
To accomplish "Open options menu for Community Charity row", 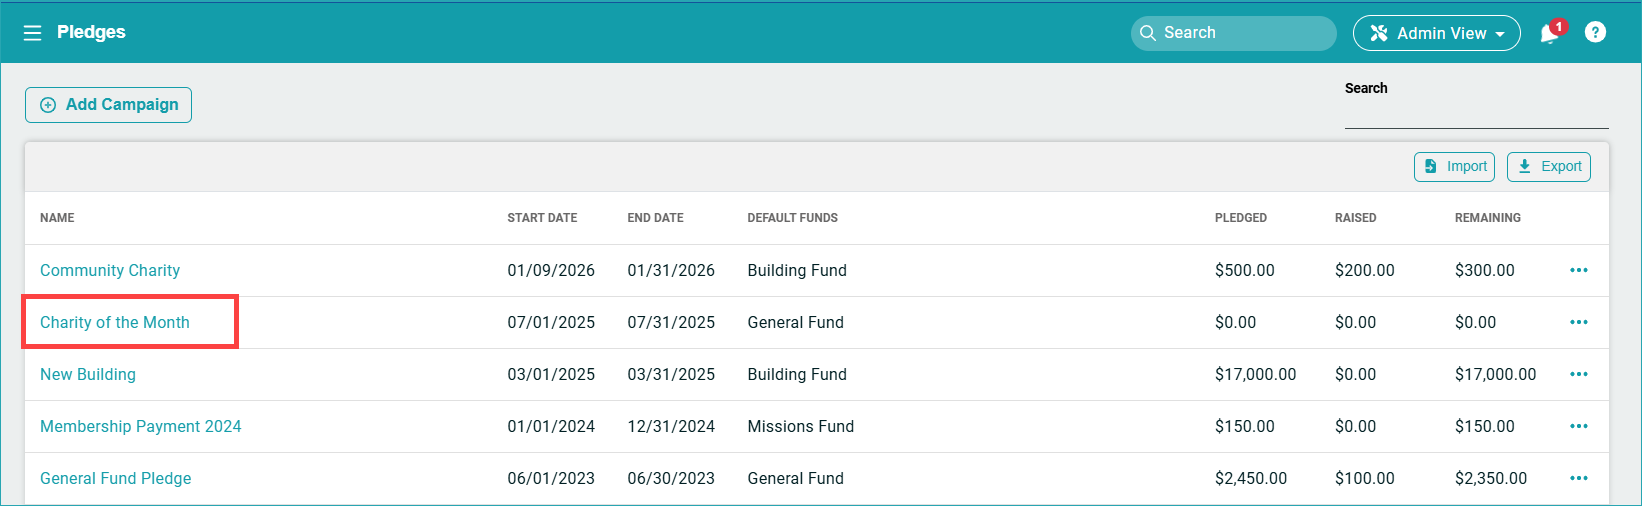I will coord(1579,271).
